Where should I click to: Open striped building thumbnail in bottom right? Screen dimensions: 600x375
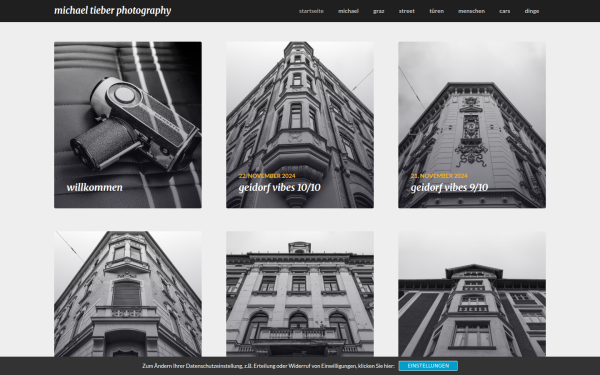point(472,294)
